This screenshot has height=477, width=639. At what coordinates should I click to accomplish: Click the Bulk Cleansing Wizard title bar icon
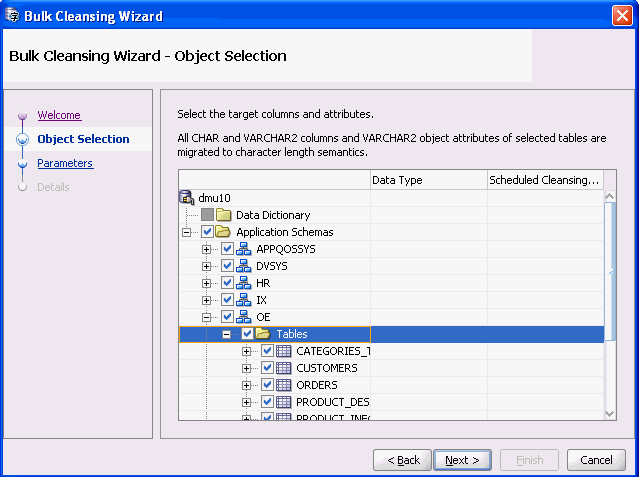click(12, 15)
